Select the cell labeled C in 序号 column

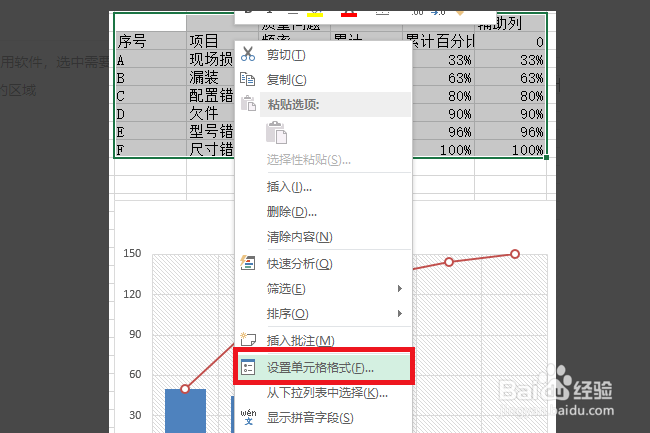point(150,95)
